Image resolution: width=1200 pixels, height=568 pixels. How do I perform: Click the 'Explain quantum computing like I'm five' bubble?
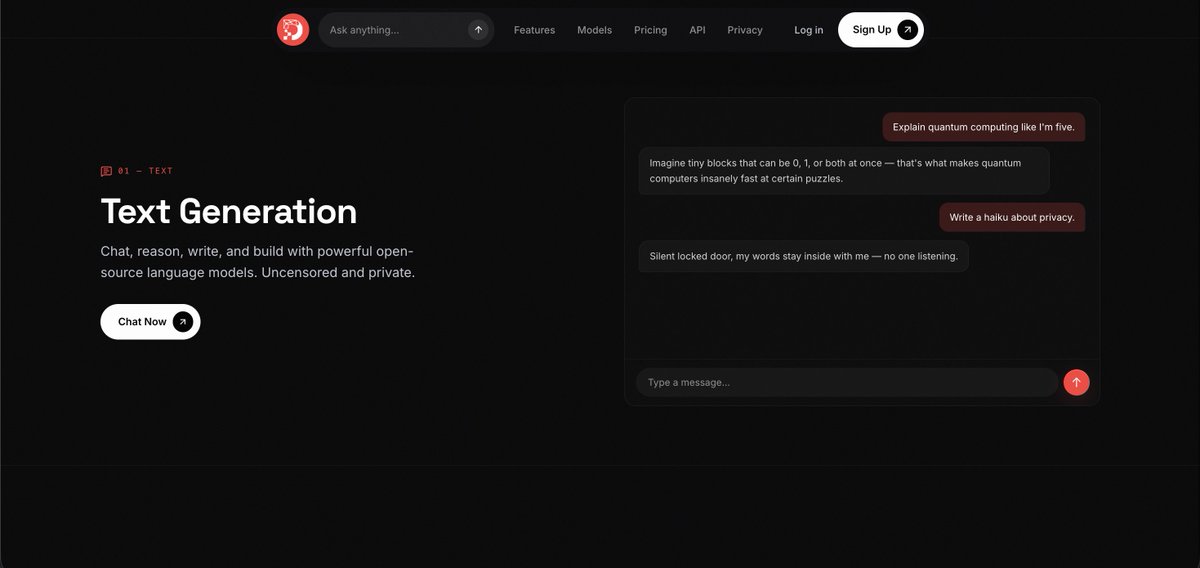(x=984, y=127)
